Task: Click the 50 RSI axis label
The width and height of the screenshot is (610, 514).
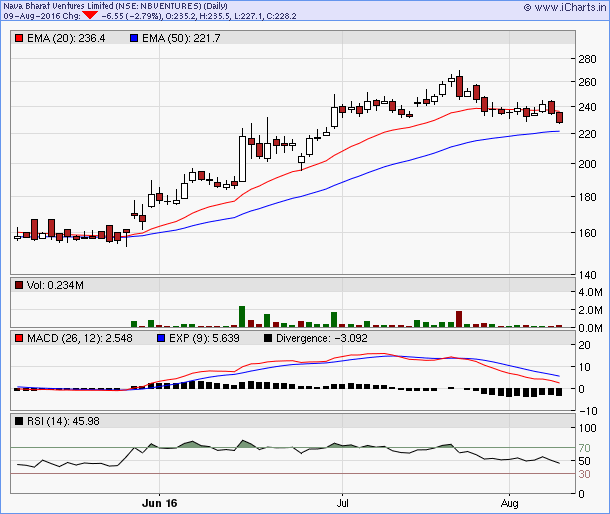Action: coord(584,461)
